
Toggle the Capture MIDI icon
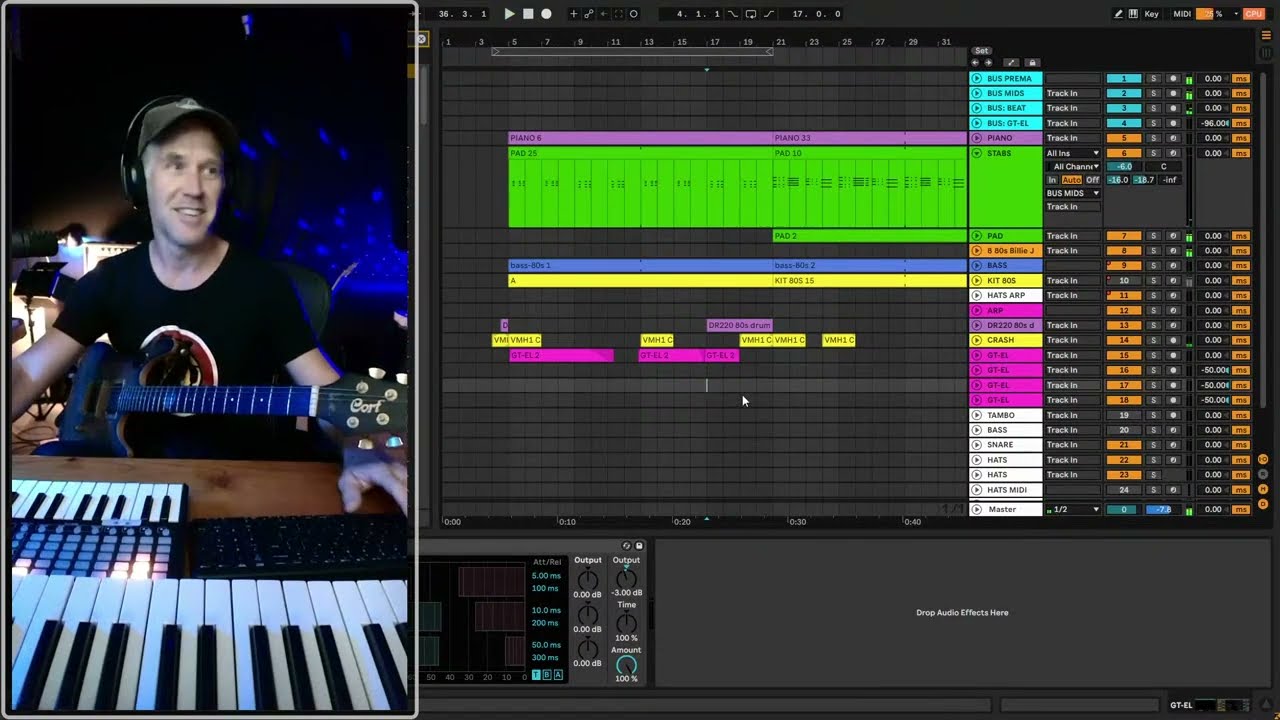pyautogui.click(x=618, y=14)
